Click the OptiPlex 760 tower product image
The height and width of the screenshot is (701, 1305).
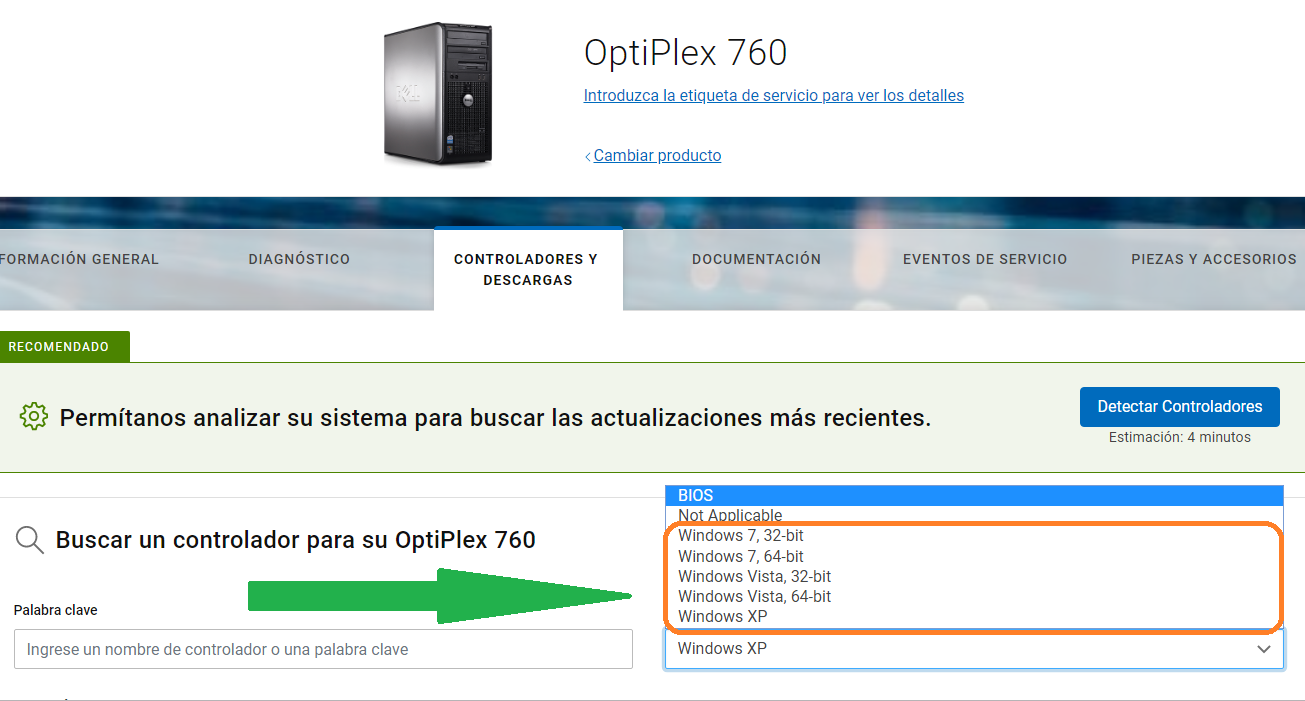click(x=438, y=94)
